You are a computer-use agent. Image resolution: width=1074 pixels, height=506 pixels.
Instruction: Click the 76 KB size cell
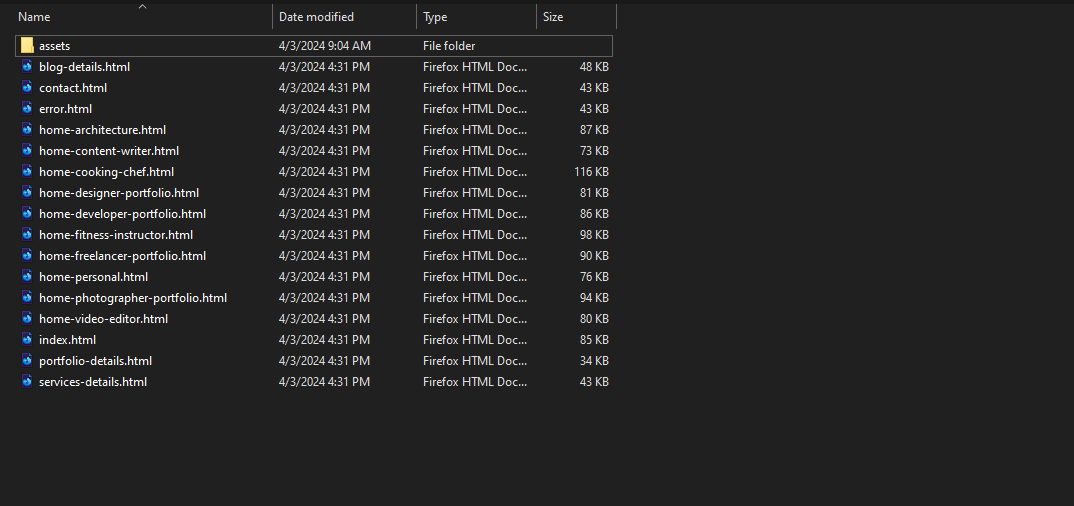[594, 277]
